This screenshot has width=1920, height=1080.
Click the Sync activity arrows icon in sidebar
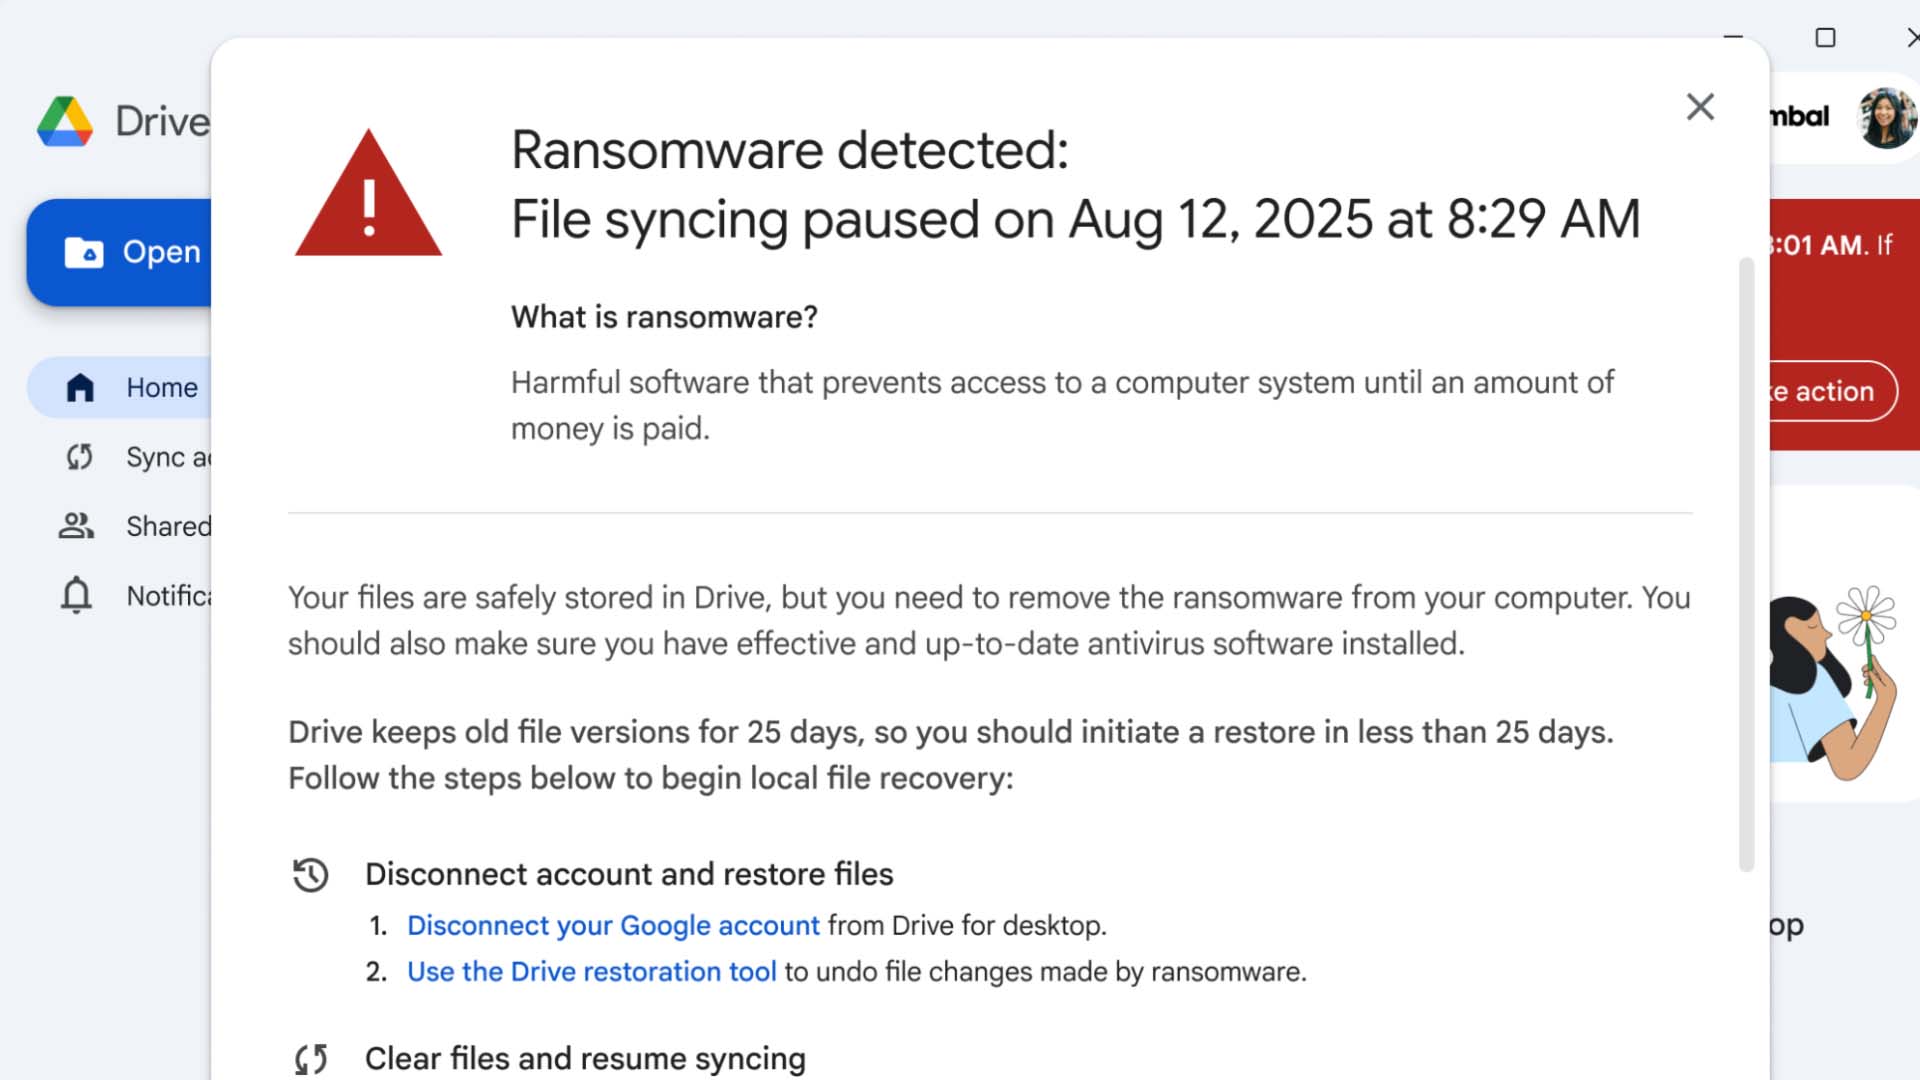point(79,457)
